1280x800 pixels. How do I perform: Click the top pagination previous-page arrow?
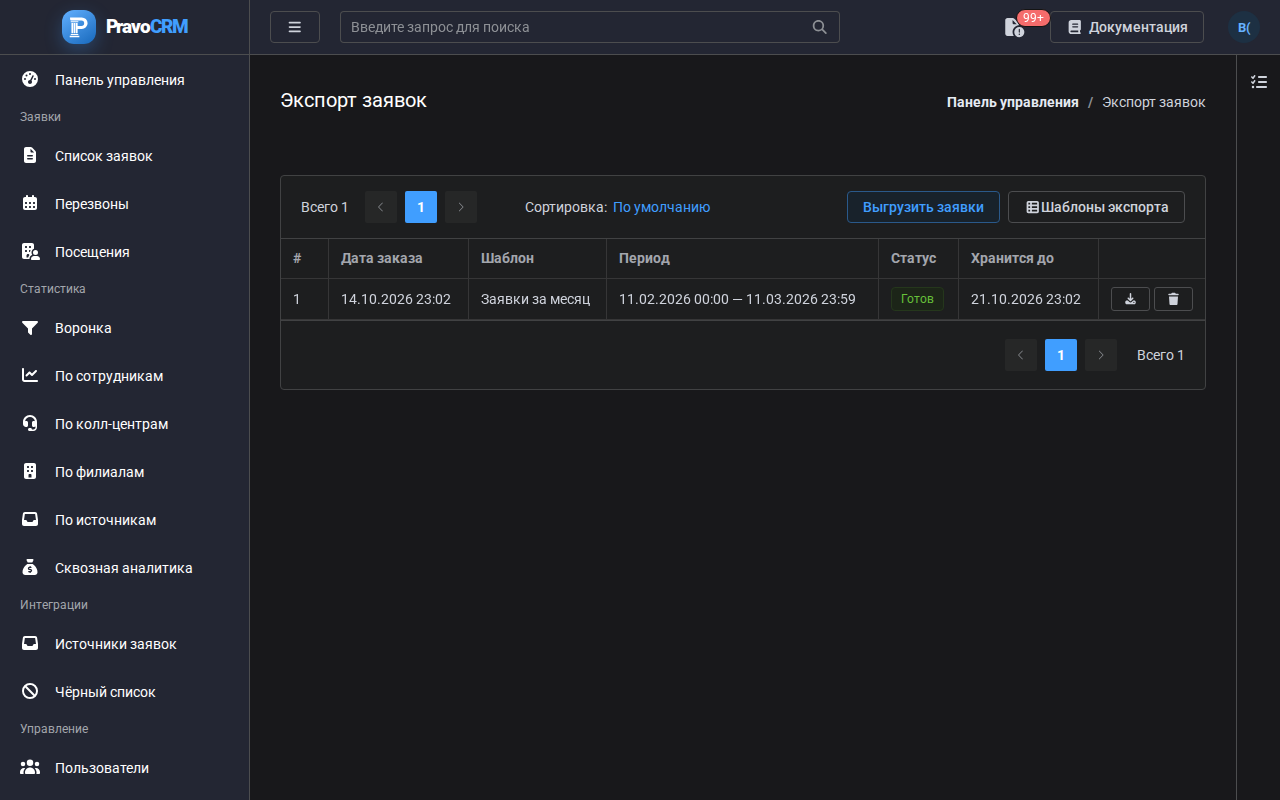tap(381, 207)
